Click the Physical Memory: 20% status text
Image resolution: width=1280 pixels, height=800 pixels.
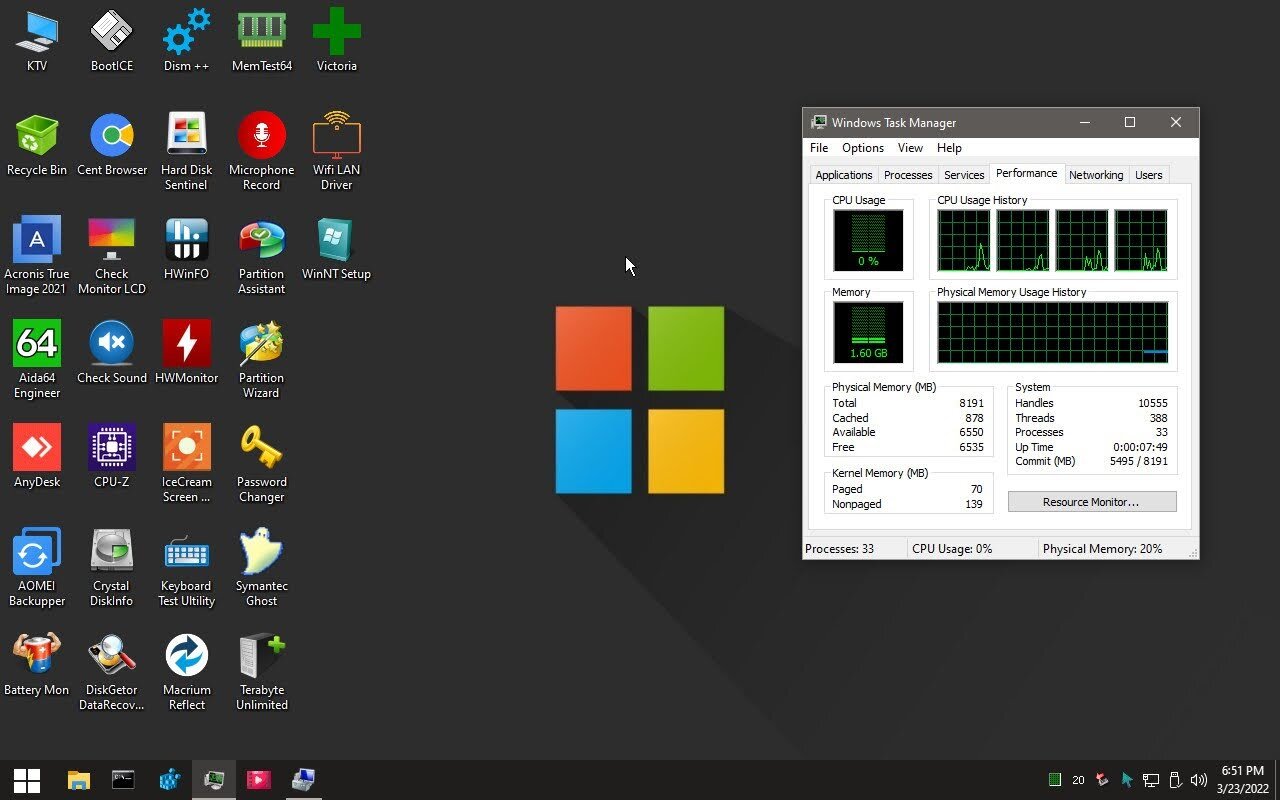1102,549
